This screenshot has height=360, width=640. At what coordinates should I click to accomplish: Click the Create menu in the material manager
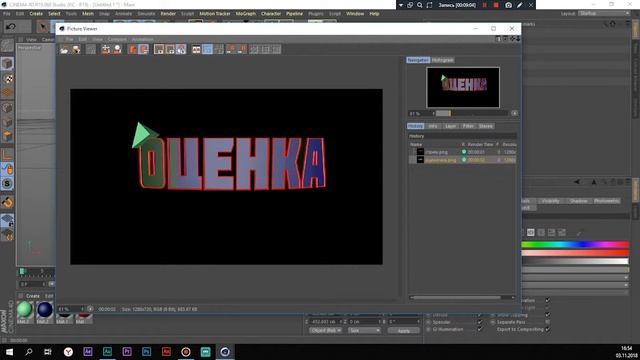click(33, 296)
